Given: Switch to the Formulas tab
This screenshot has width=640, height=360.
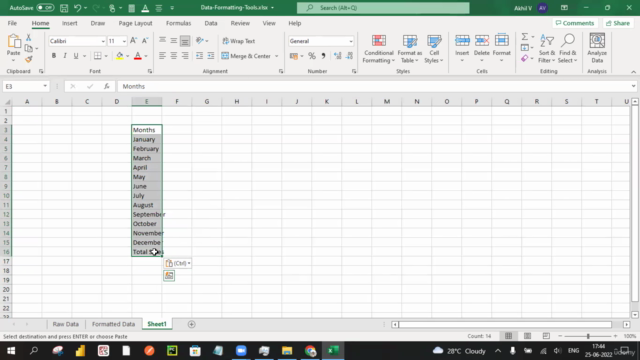Looking at the screenshot, I should point(178,23).
